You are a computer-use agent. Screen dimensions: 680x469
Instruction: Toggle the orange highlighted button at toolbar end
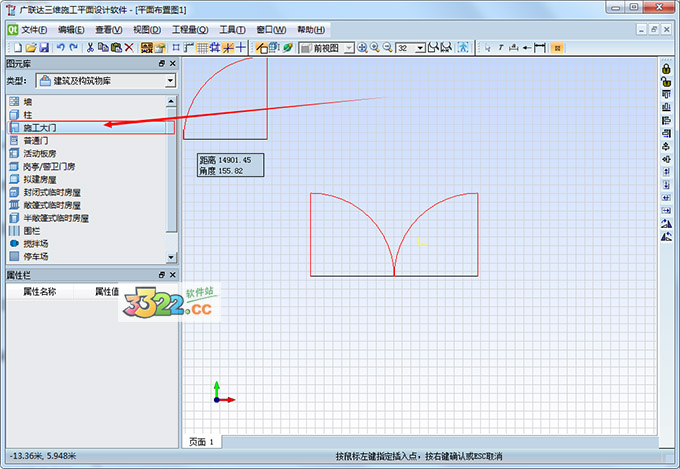pyautogui.click(x=557, y=47)
